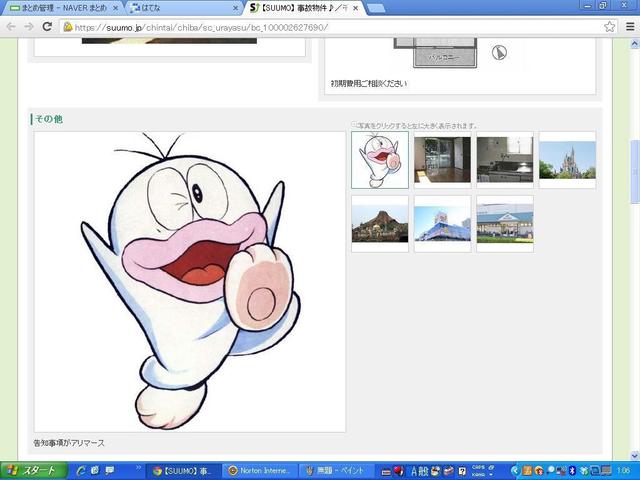Click the URL address bar
The image size is (640, 480).
tap(339, 27)
